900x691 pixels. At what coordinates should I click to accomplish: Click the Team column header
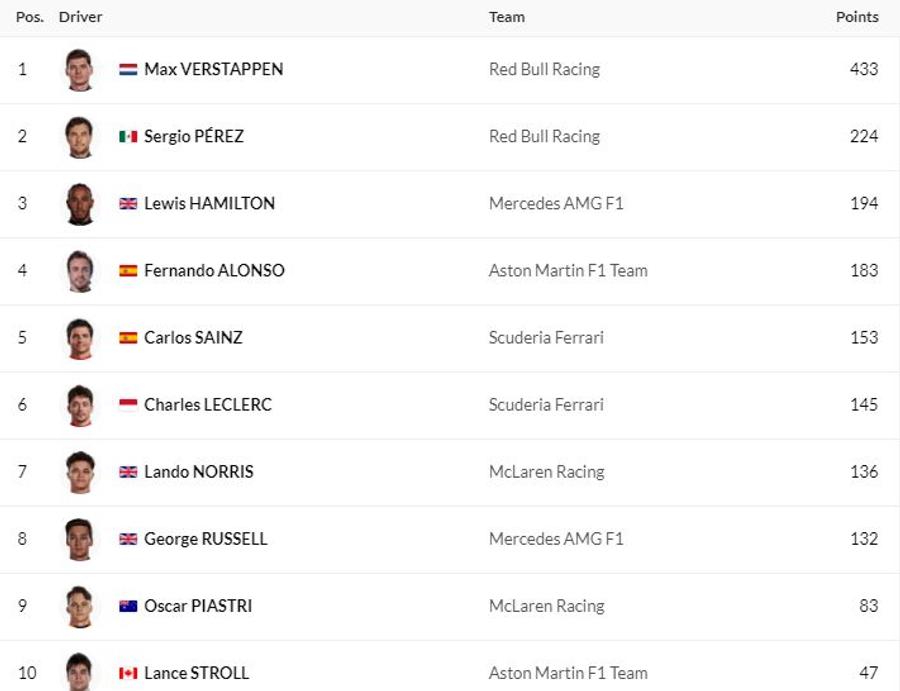(507, 17)
